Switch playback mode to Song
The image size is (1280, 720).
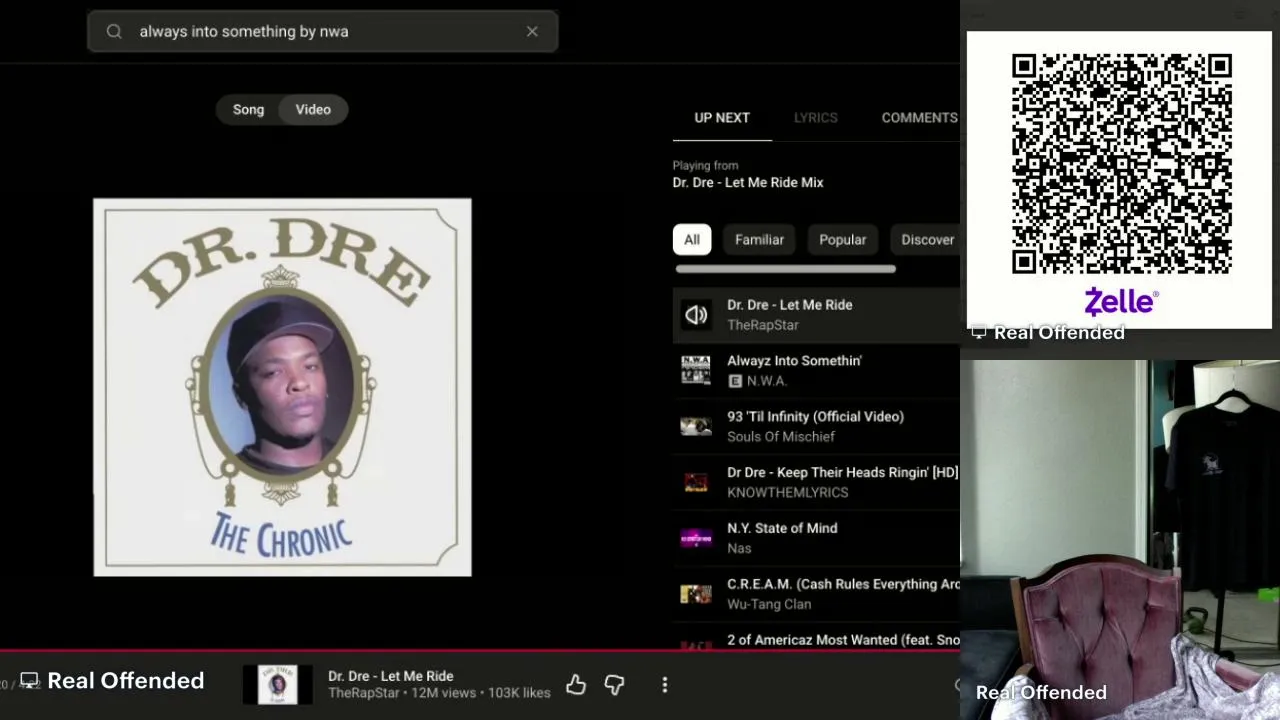tap(248, 110)
